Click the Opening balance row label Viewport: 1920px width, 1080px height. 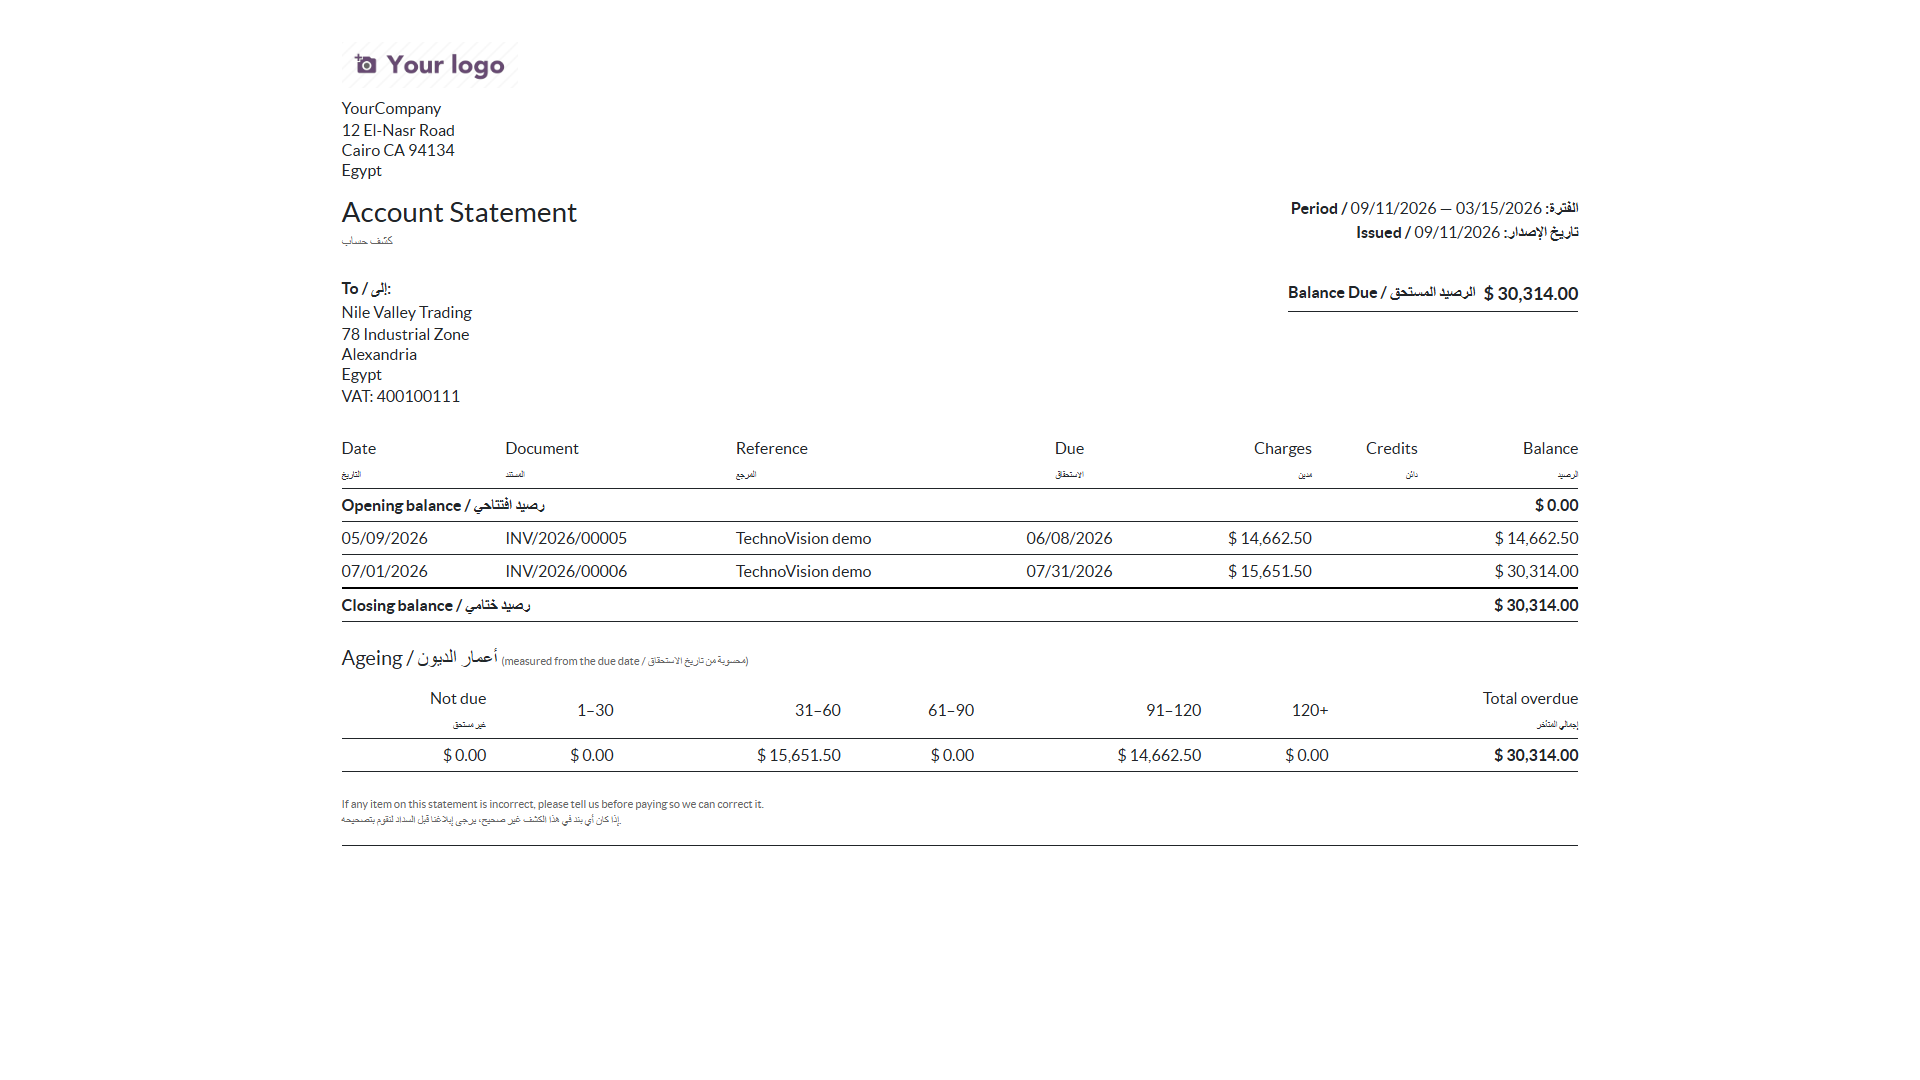tap(443, 505)
